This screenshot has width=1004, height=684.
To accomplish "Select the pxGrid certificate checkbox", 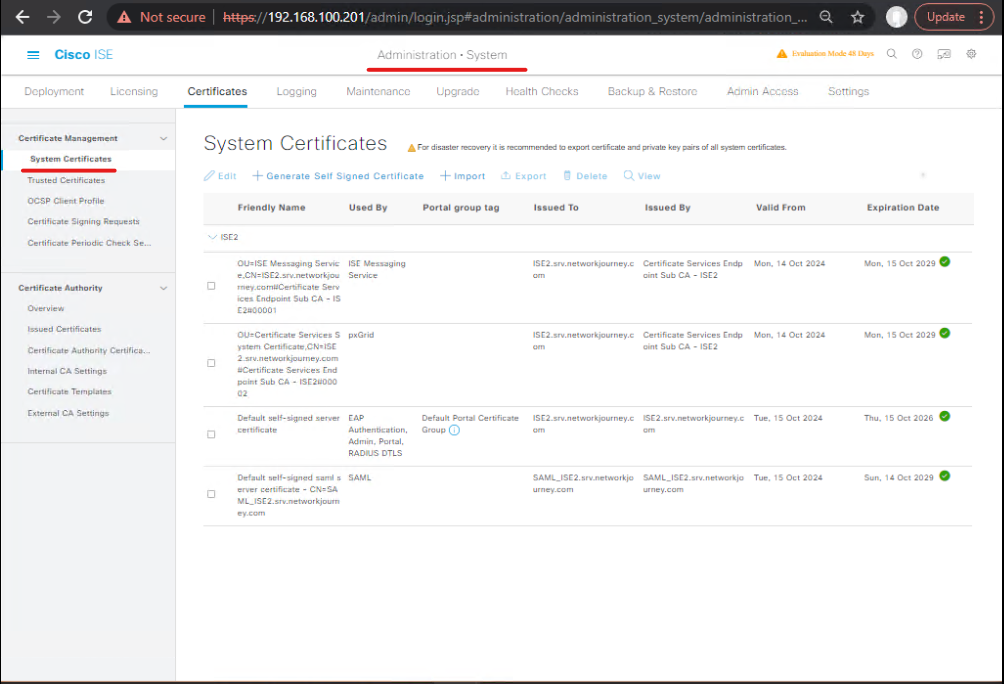I will coord(211,363).
